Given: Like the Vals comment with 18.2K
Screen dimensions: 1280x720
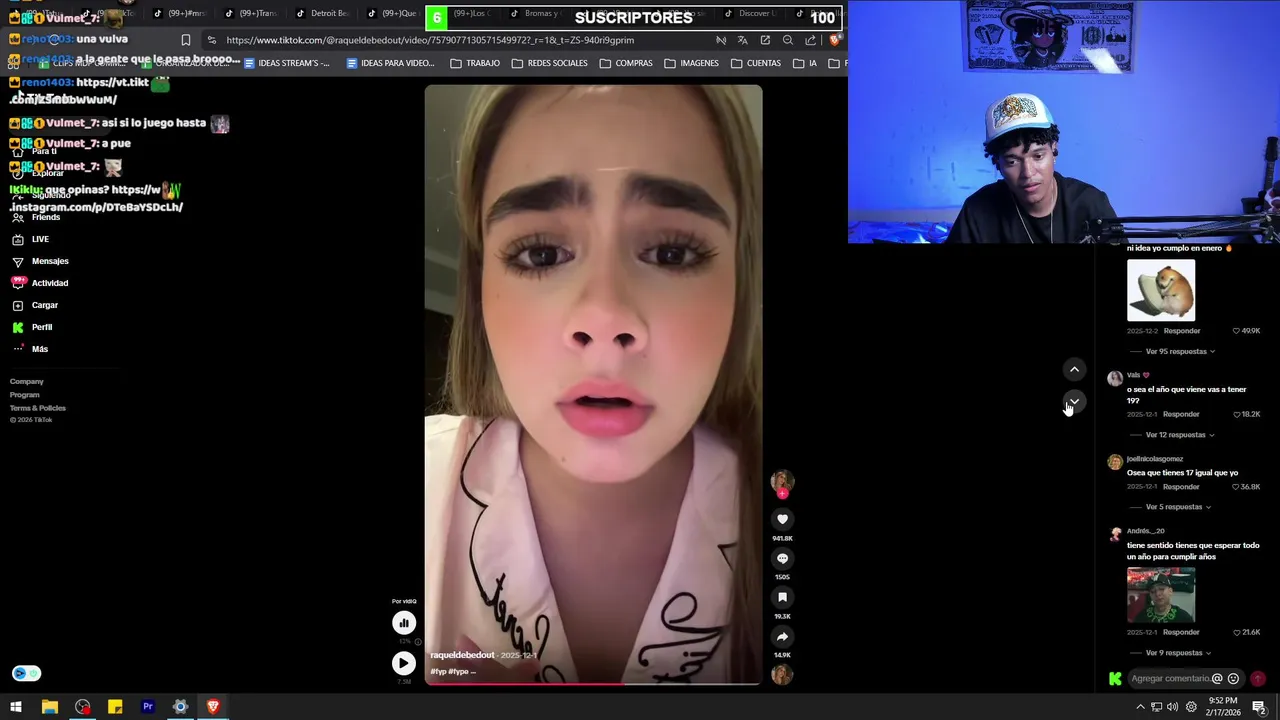Looking at the screenshot, I should [1236, 414].
